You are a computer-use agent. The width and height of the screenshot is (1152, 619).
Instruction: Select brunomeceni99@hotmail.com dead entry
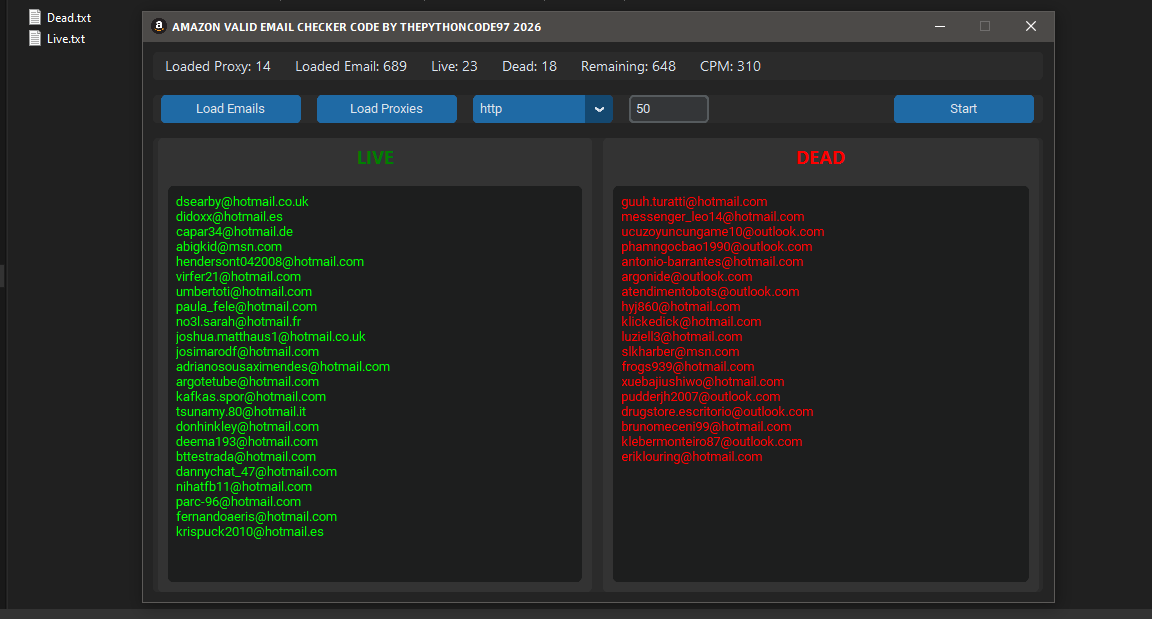(706, 427)
